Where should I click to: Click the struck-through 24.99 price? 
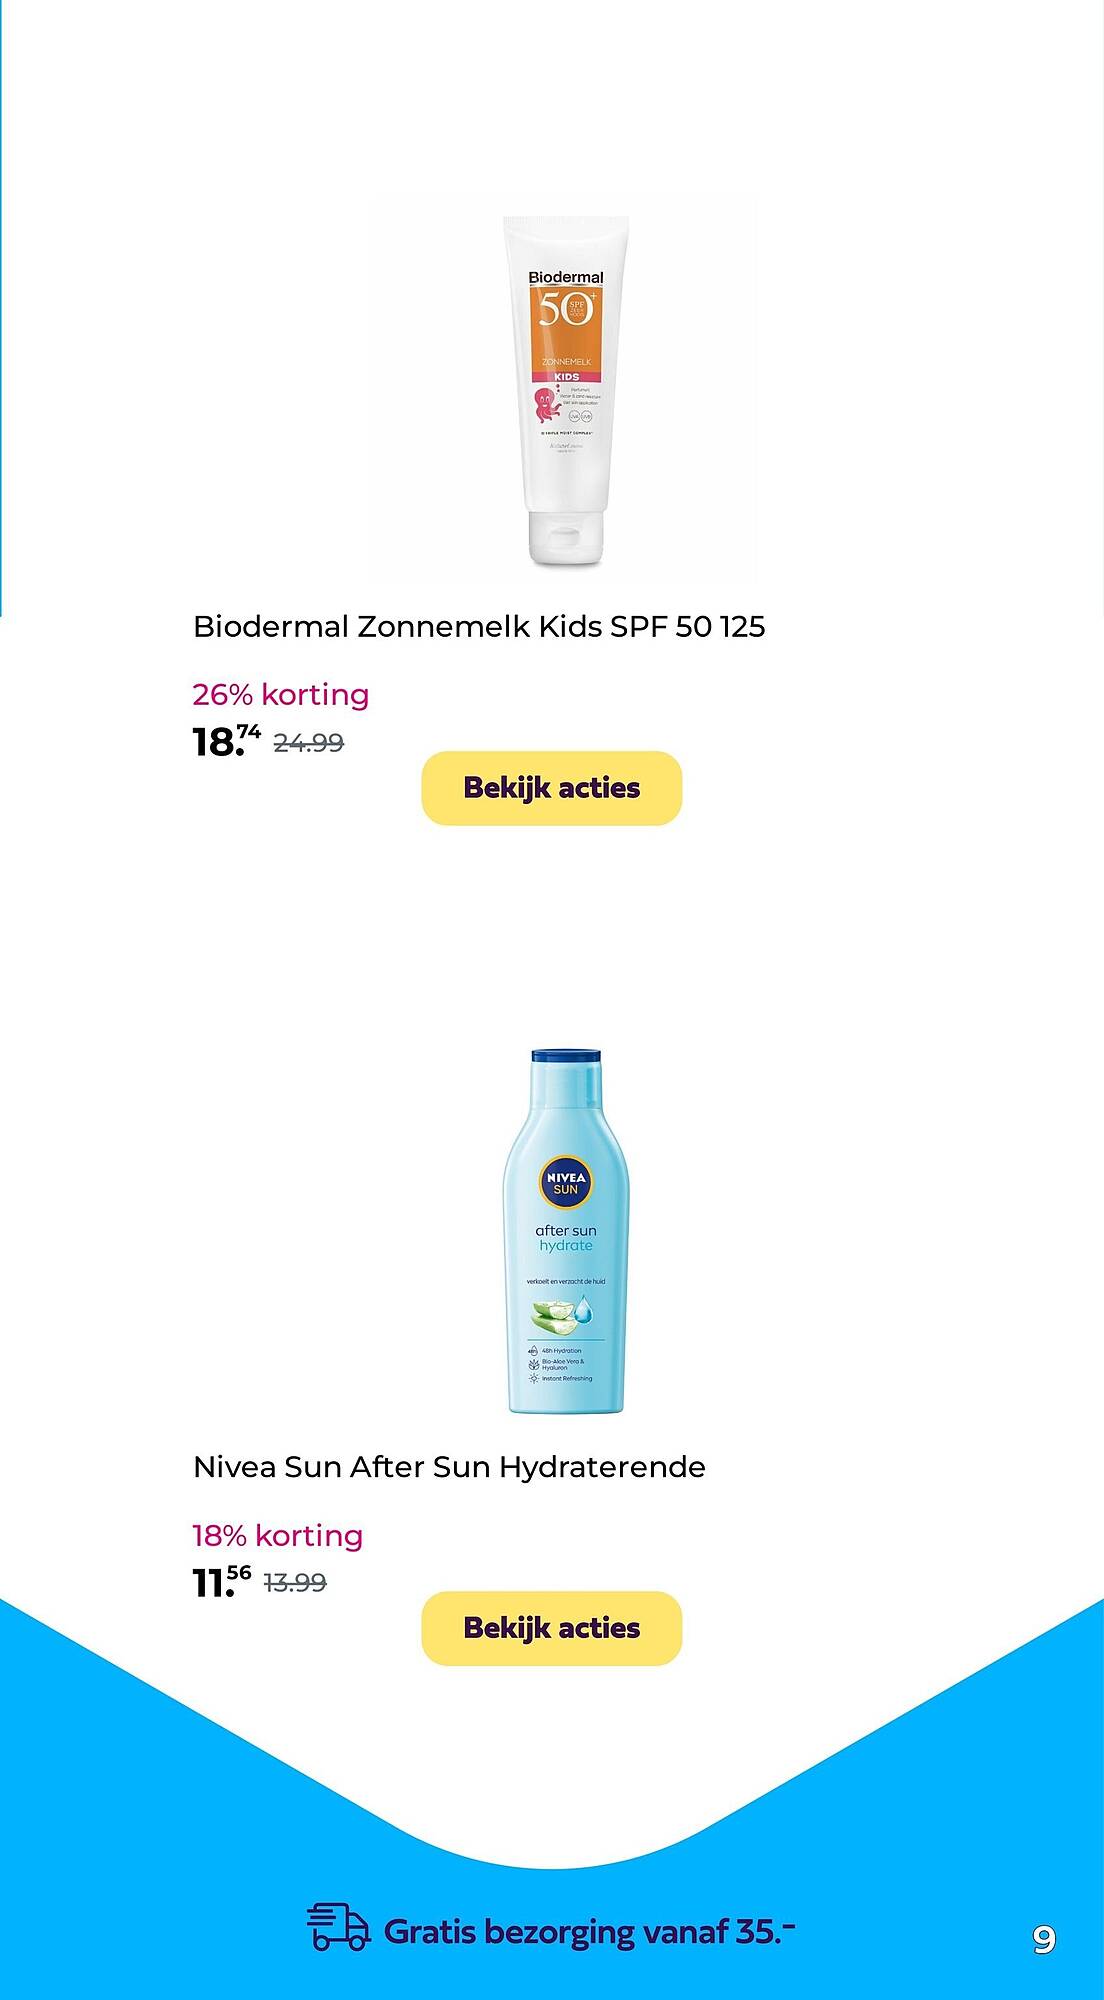(308, 743)
